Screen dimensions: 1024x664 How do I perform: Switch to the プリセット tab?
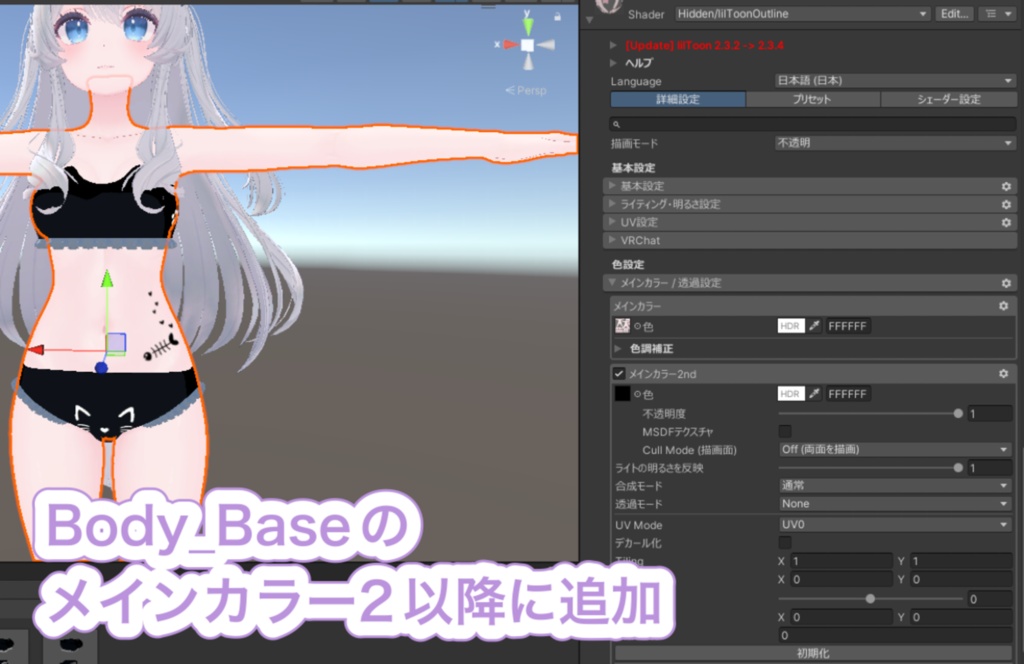(812, 99)
